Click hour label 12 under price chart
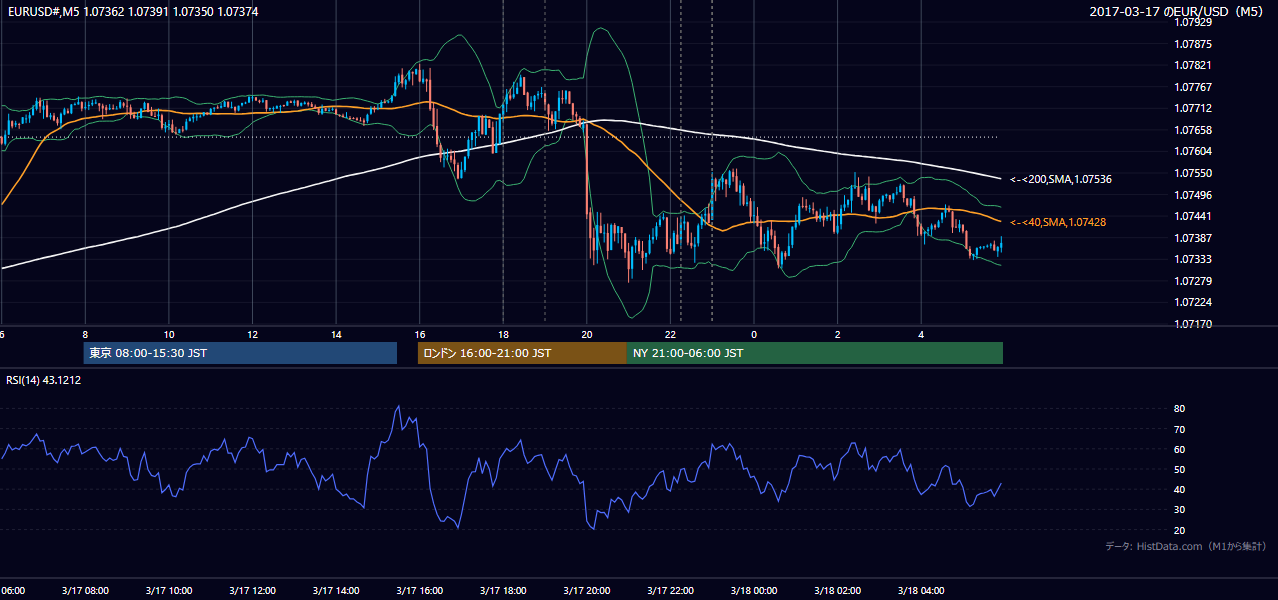Screen dimensions: 1278x600 click(252, 335)
